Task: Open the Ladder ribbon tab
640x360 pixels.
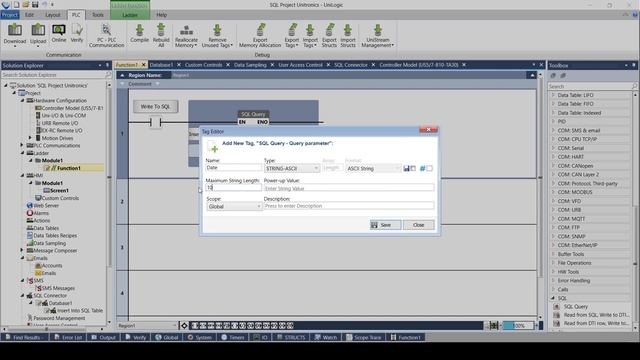Action: 130,15
